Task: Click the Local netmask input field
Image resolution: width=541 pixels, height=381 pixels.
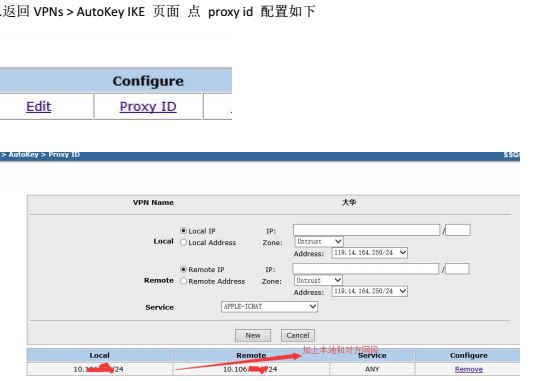Action: tap(458, 230)
